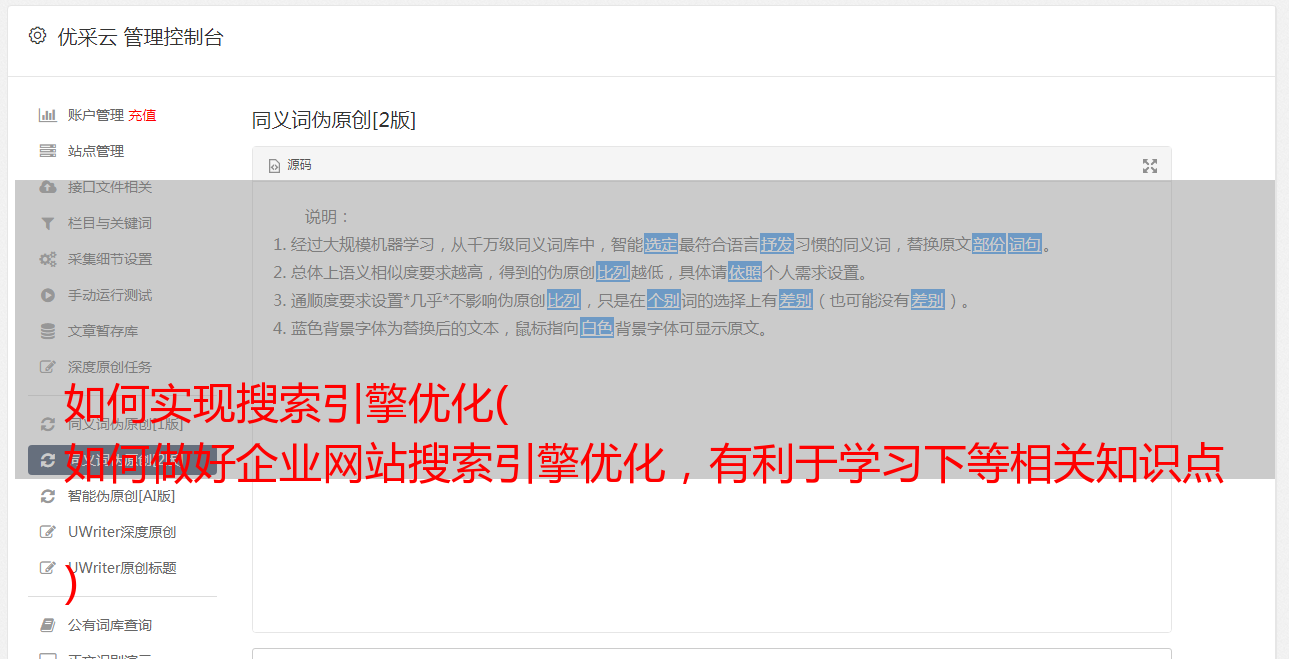1289x659 pixels.
Task: Click the red 充值 recharge link
Action: click(x=142, y=115)
